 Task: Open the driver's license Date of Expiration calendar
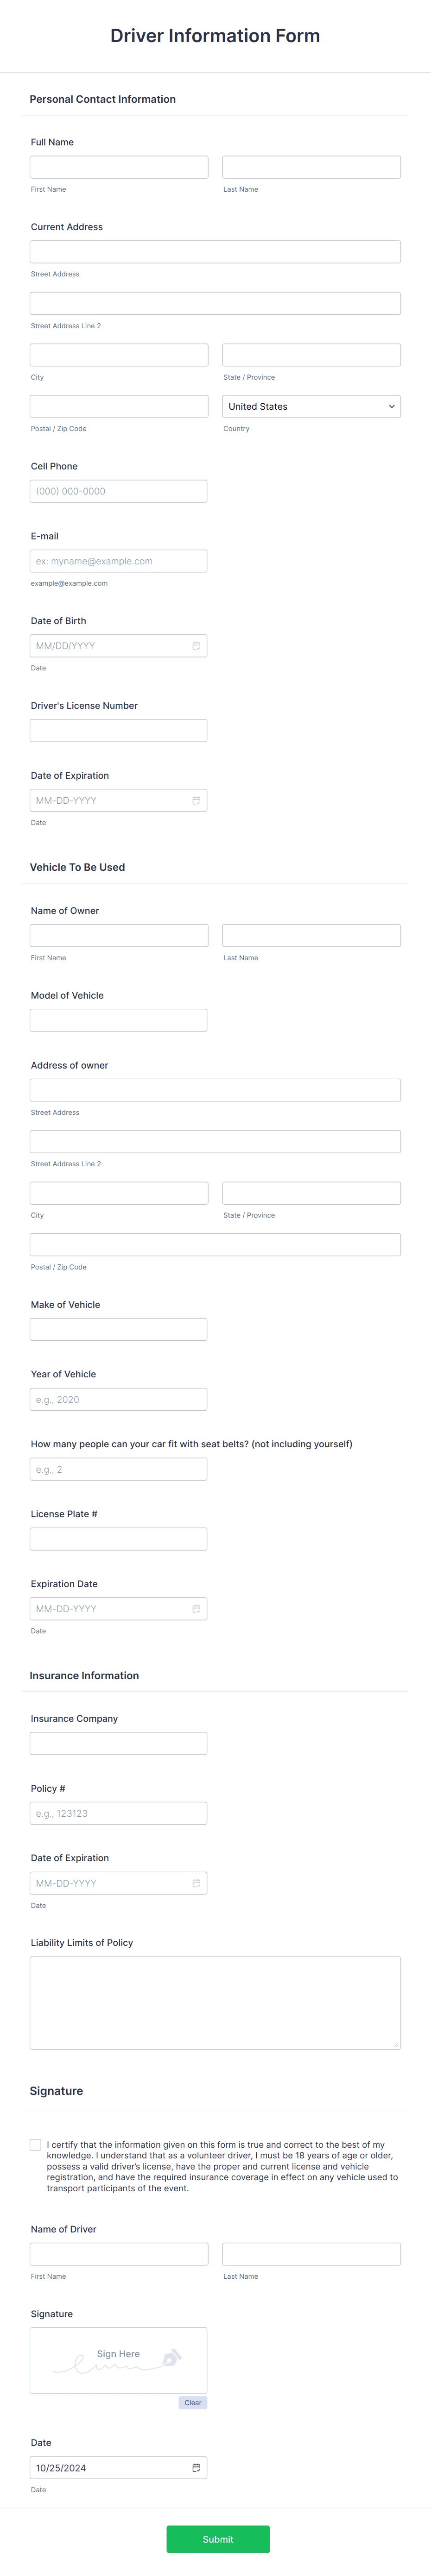point(196,800)
